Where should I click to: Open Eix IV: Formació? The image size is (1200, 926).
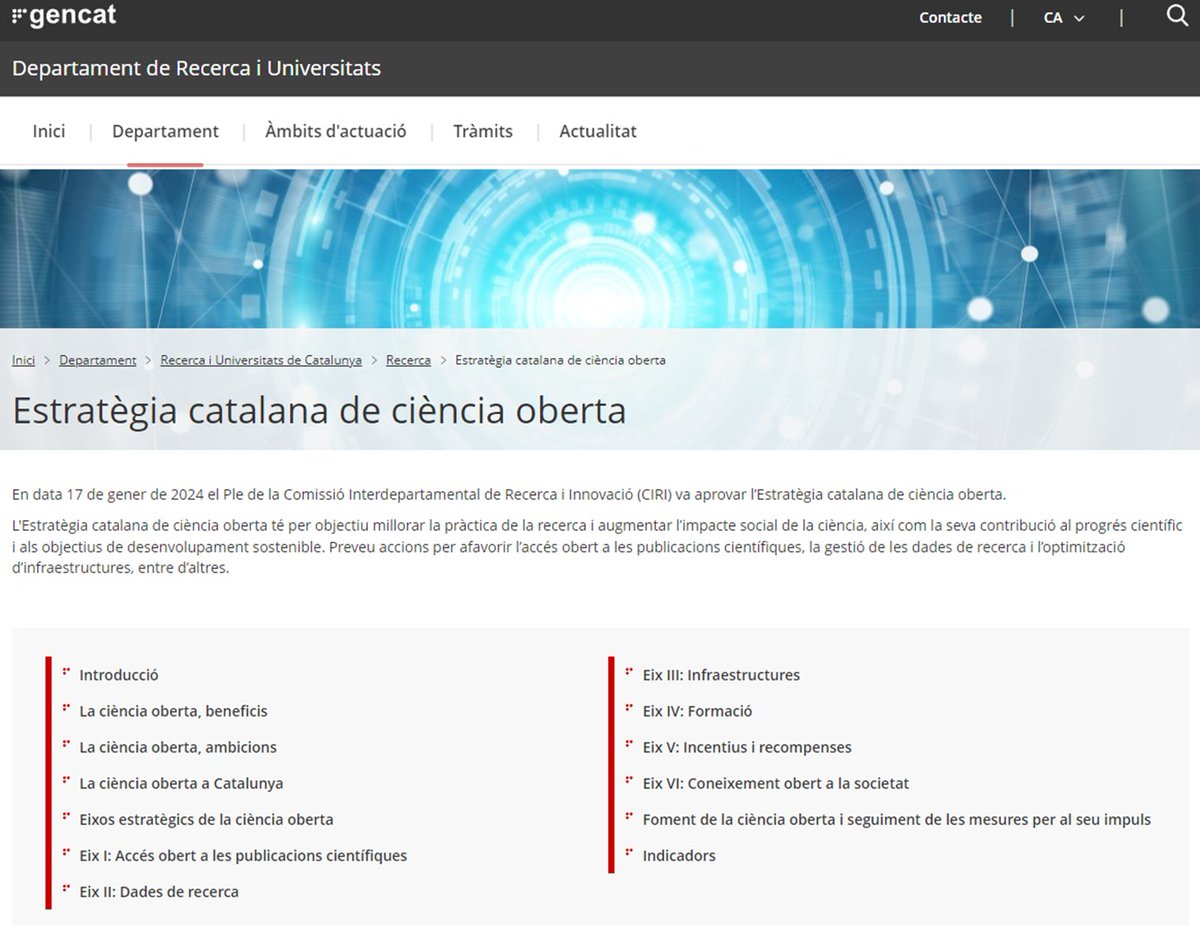(x=697, y=711)
